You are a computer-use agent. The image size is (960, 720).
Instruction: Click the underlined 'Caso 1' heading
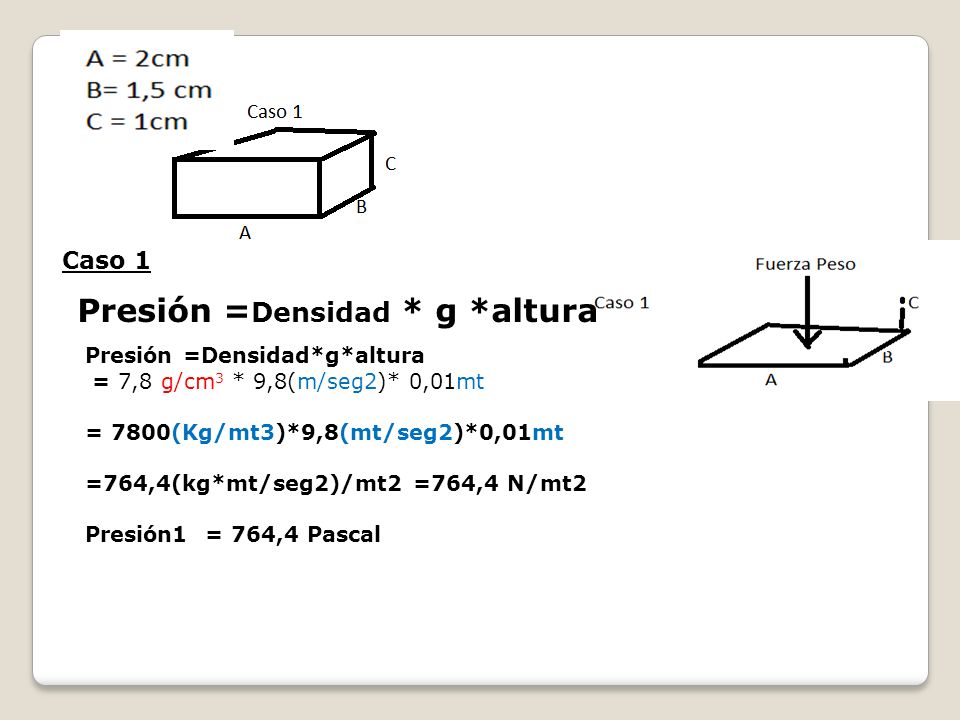click(x=106, y=261)
